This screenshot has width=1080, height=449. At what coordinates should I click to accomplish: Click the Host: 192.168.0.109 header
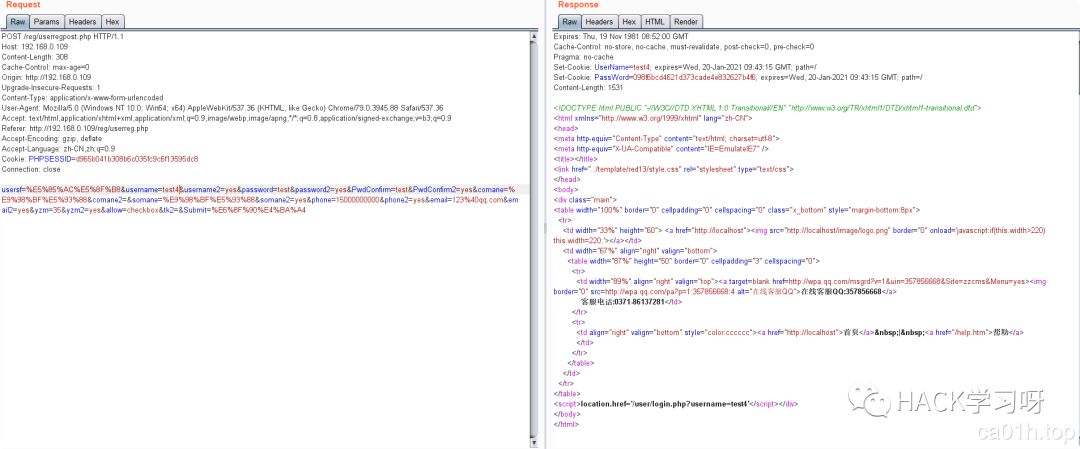[34, 46]
